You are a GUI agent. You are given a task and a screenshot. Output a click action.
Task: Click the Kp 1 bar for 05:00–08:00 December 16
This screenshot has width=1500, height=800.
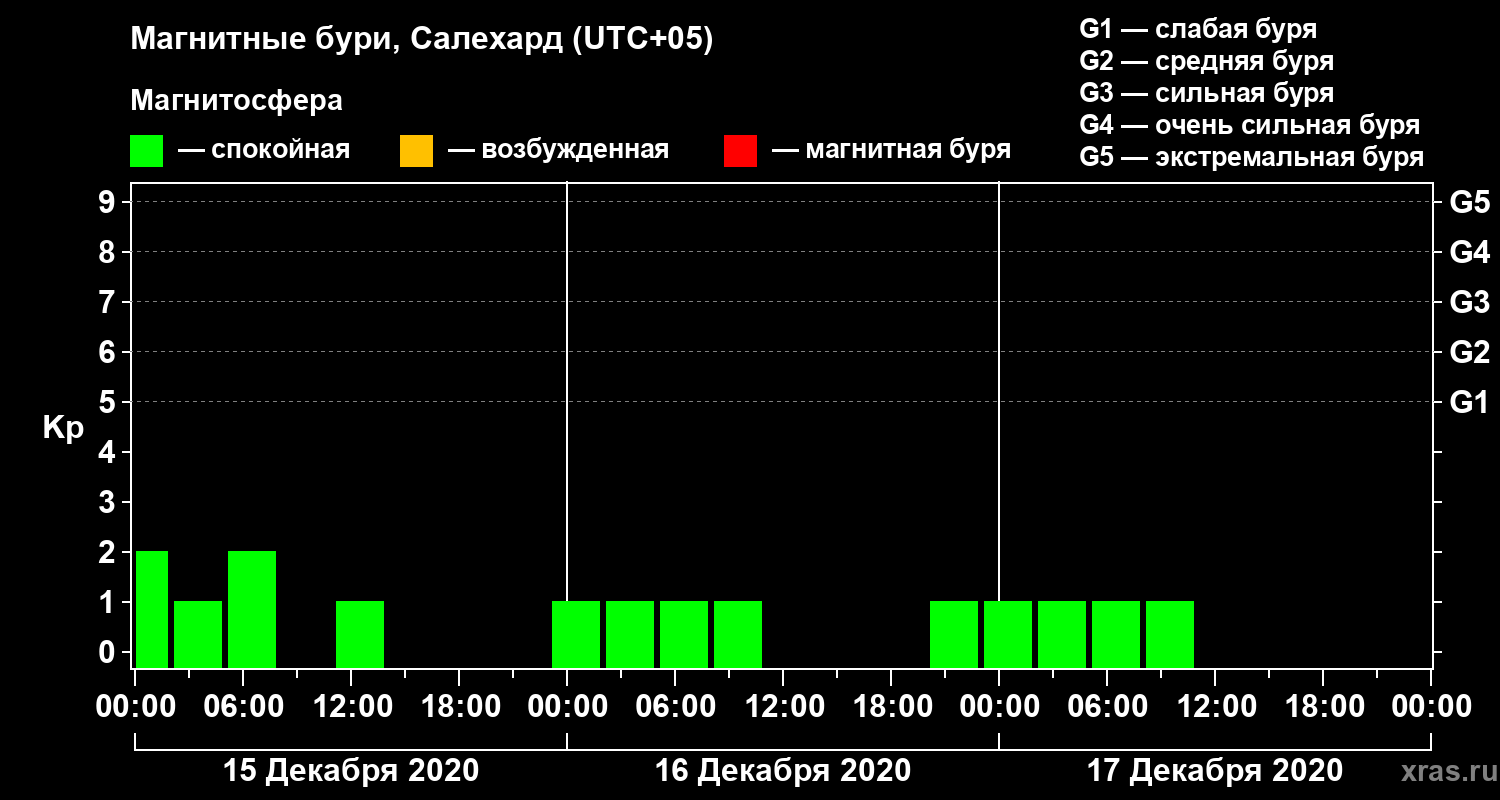coord(684,634)
